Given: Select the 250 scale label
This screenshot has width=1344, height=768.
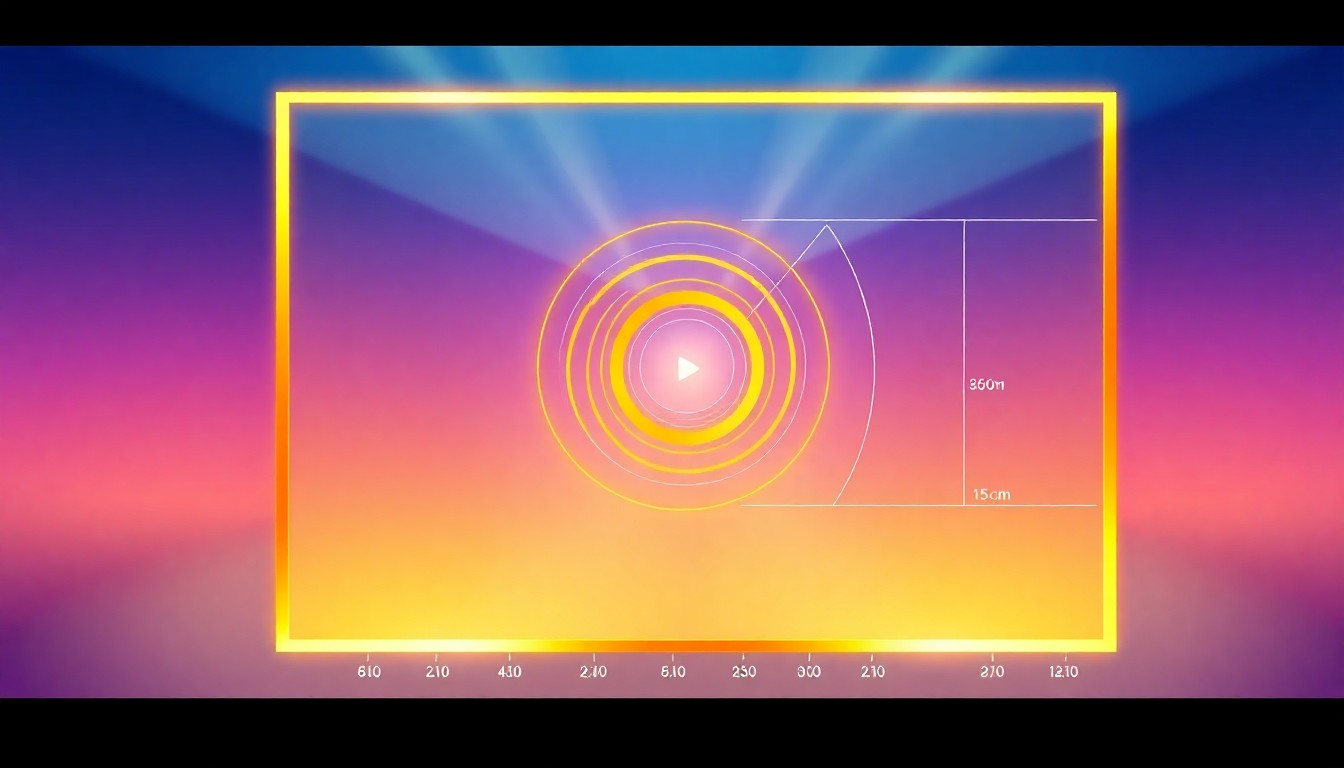Looking at the screenshot, I should [x=744, y=672].
